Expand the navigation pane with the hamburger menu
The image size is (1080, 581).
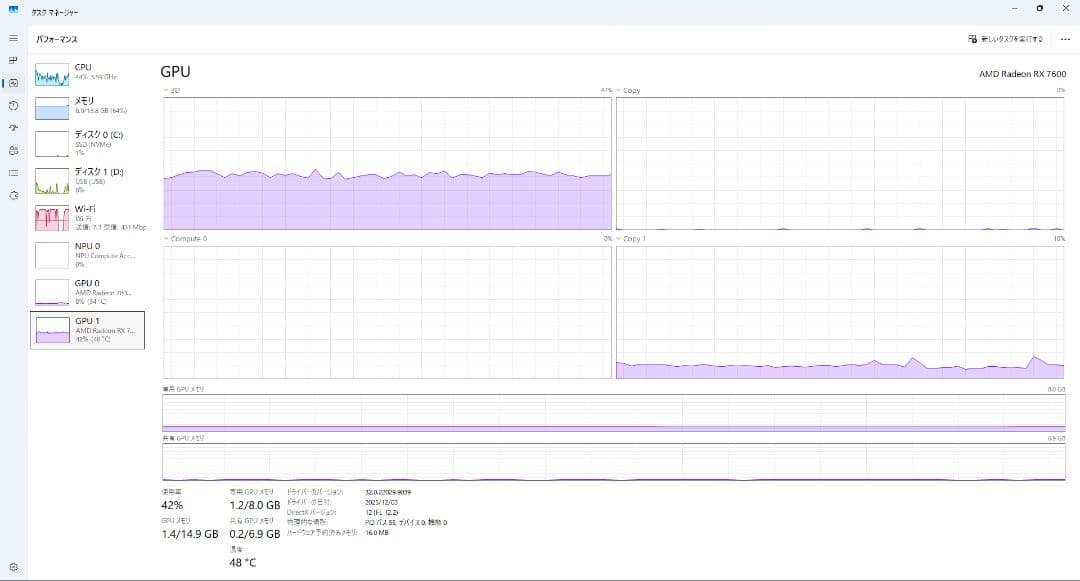tap(13, 38)
